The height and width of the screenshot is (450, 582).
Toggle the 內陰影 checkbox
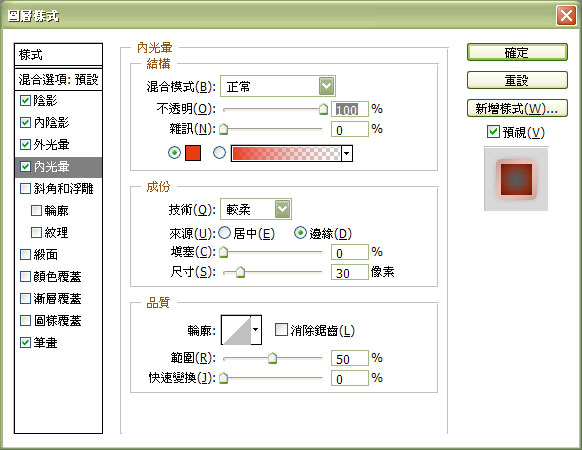coord(25,123)
